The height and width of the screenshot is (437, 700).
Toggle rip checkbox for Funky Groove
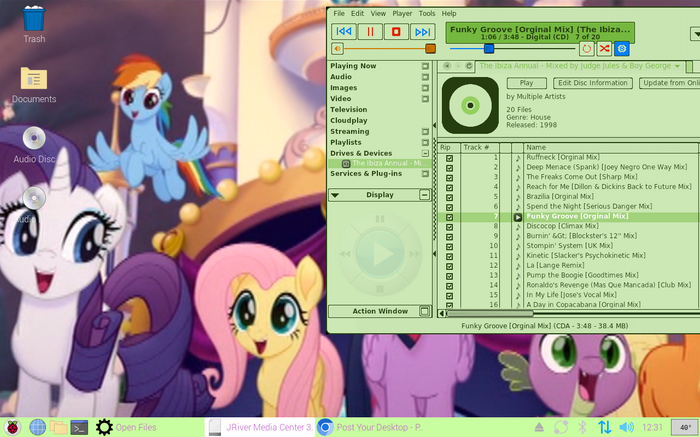(x=450, y=217)
